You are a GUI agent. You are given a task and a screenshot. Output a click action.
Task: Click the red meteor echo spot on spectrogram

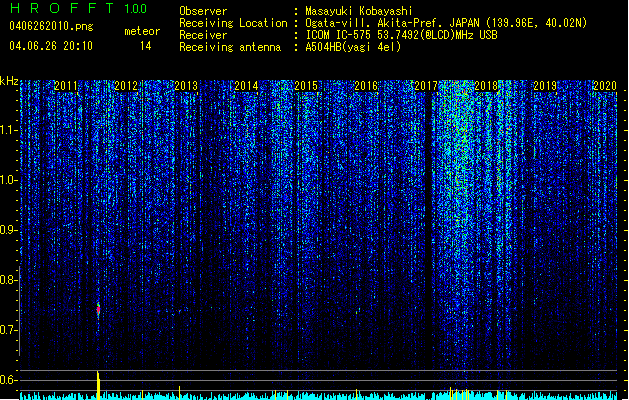click(98, 310)
